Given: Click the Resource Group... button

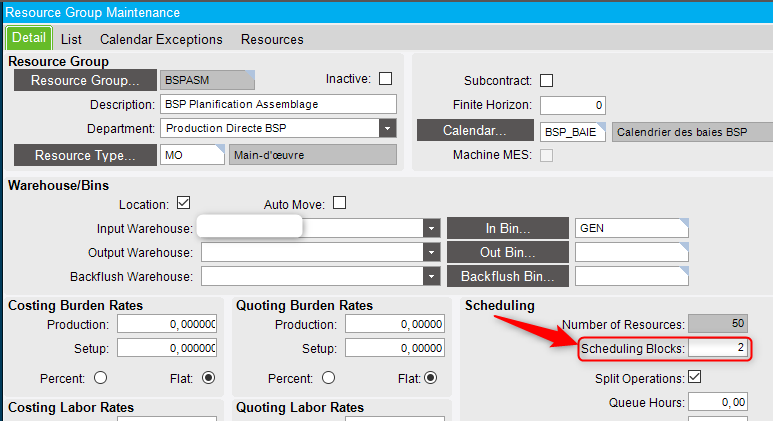Looking at the screenshot, I should pyautogui.click(x=85, y=80).
